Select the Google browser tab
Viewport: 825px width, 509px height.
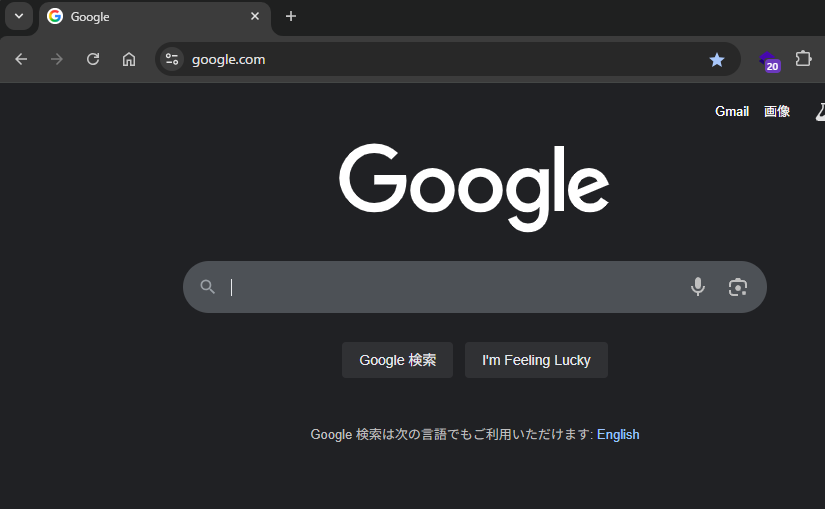pyautogui.click(x=155, y=17)
